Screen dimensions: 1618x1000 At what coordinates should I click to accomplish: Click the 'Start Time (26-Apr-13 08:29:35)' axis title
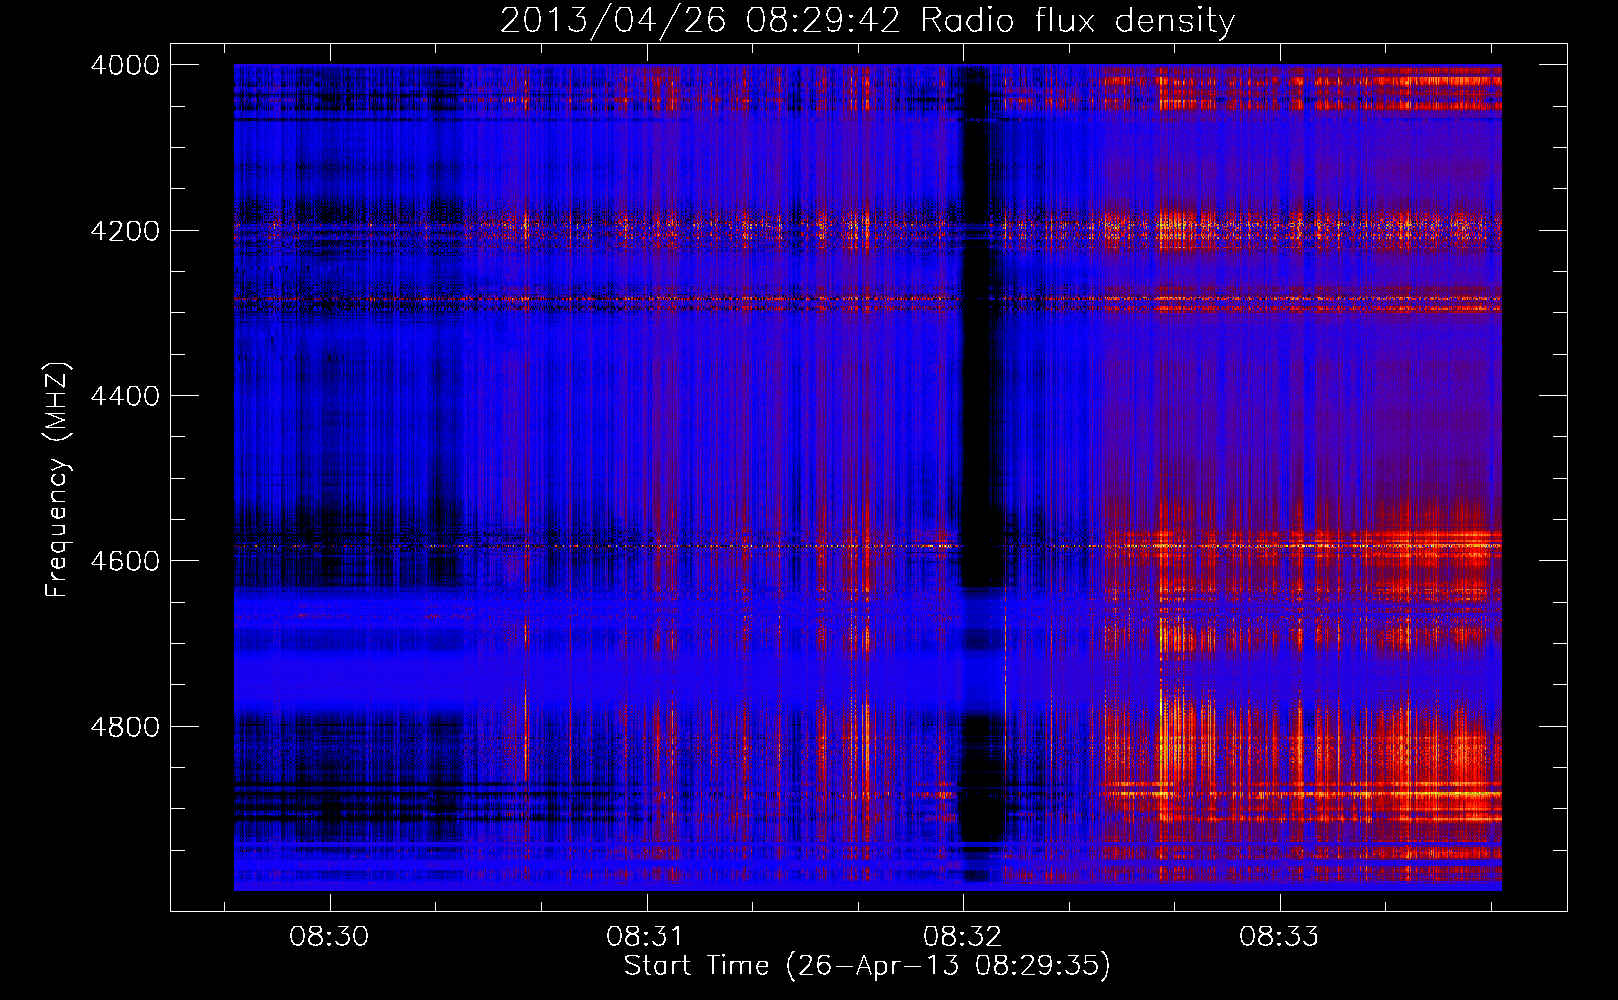[x=867, y=966]
